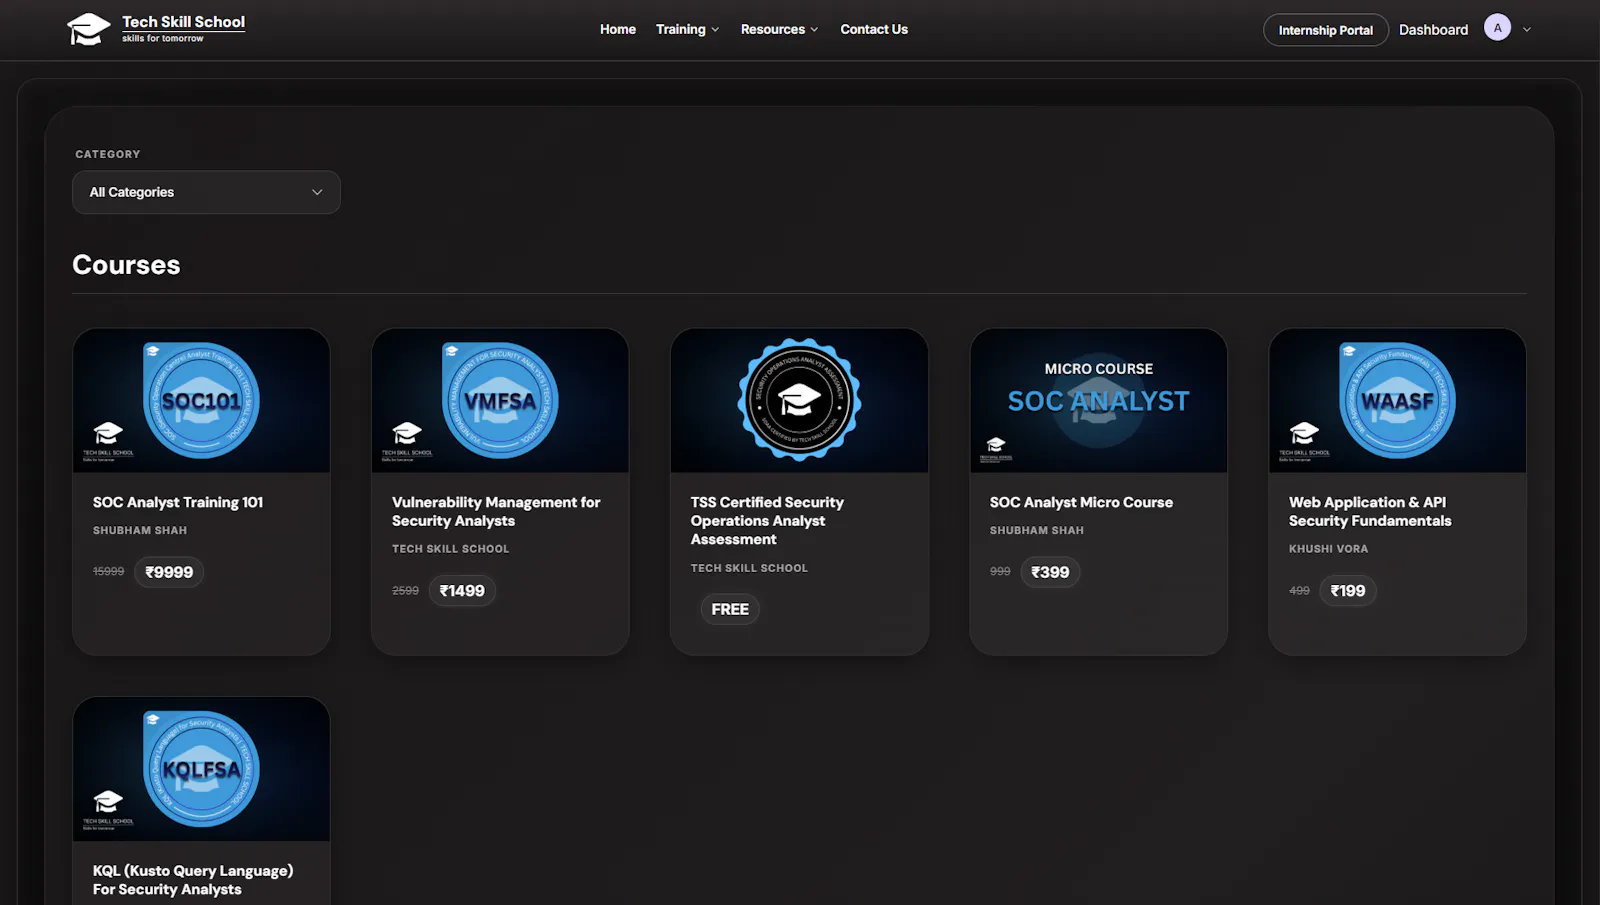Select the SOC Analyst Training 101 title
1600x905 pixels.
(x=178, y=502)
